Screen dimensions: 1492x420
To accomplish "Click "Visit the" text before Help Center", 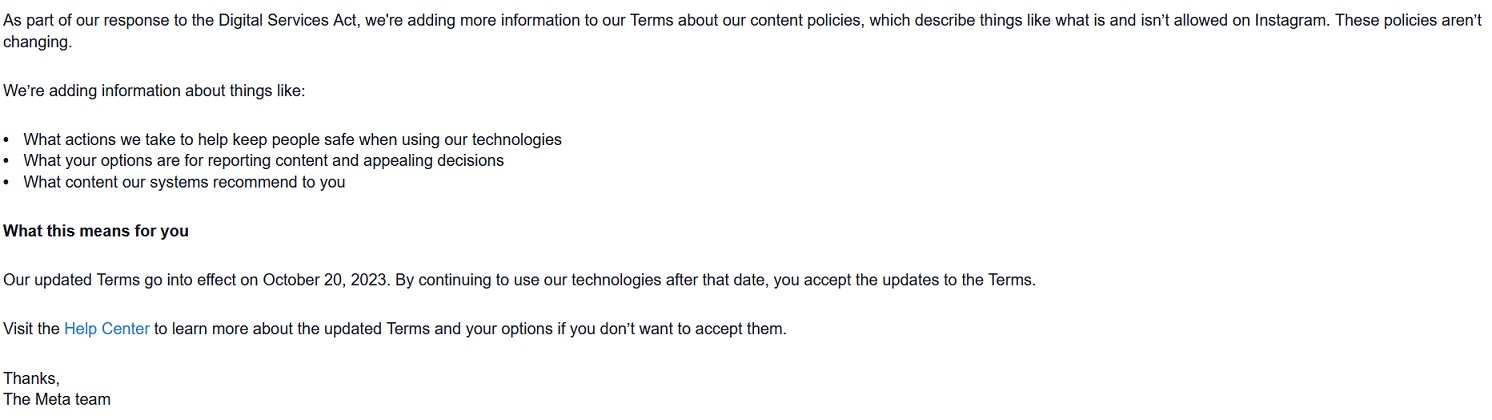I will coord(32,329).
